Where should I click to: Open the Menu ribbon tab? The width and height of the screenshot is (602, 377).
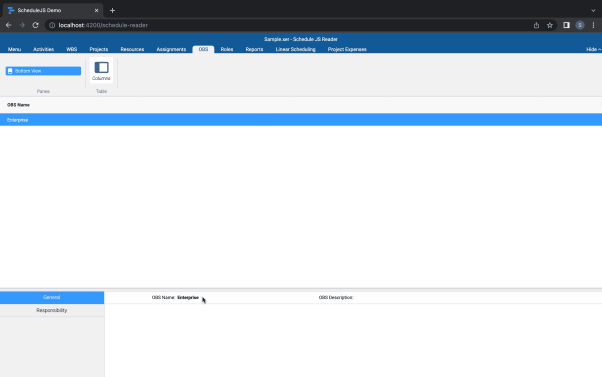pos(15,49)
